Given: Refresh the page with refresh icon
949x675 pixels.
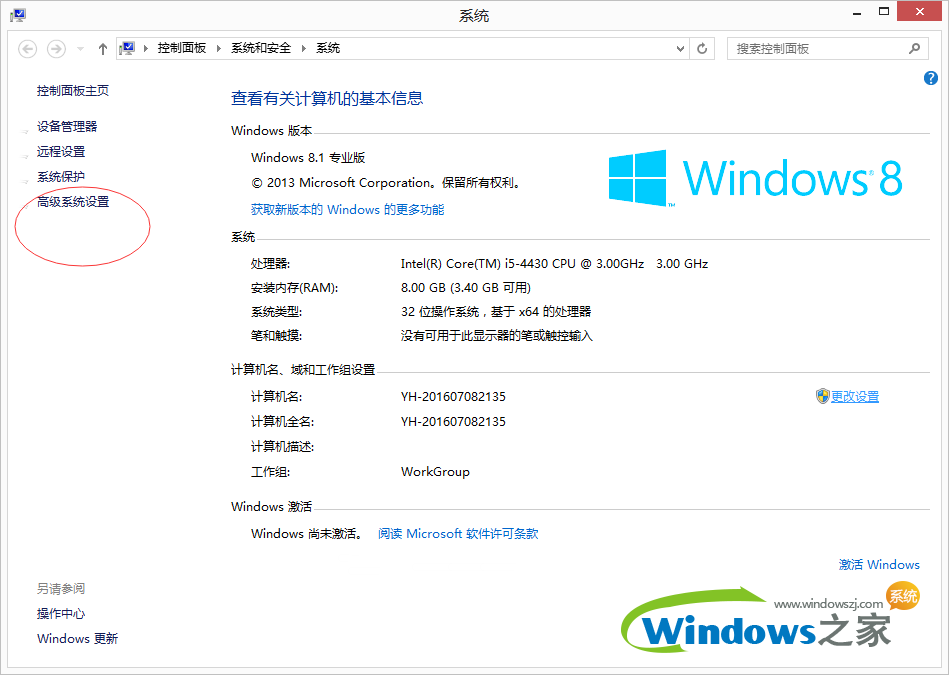Looking at the screenshot, I should point(702,48).
